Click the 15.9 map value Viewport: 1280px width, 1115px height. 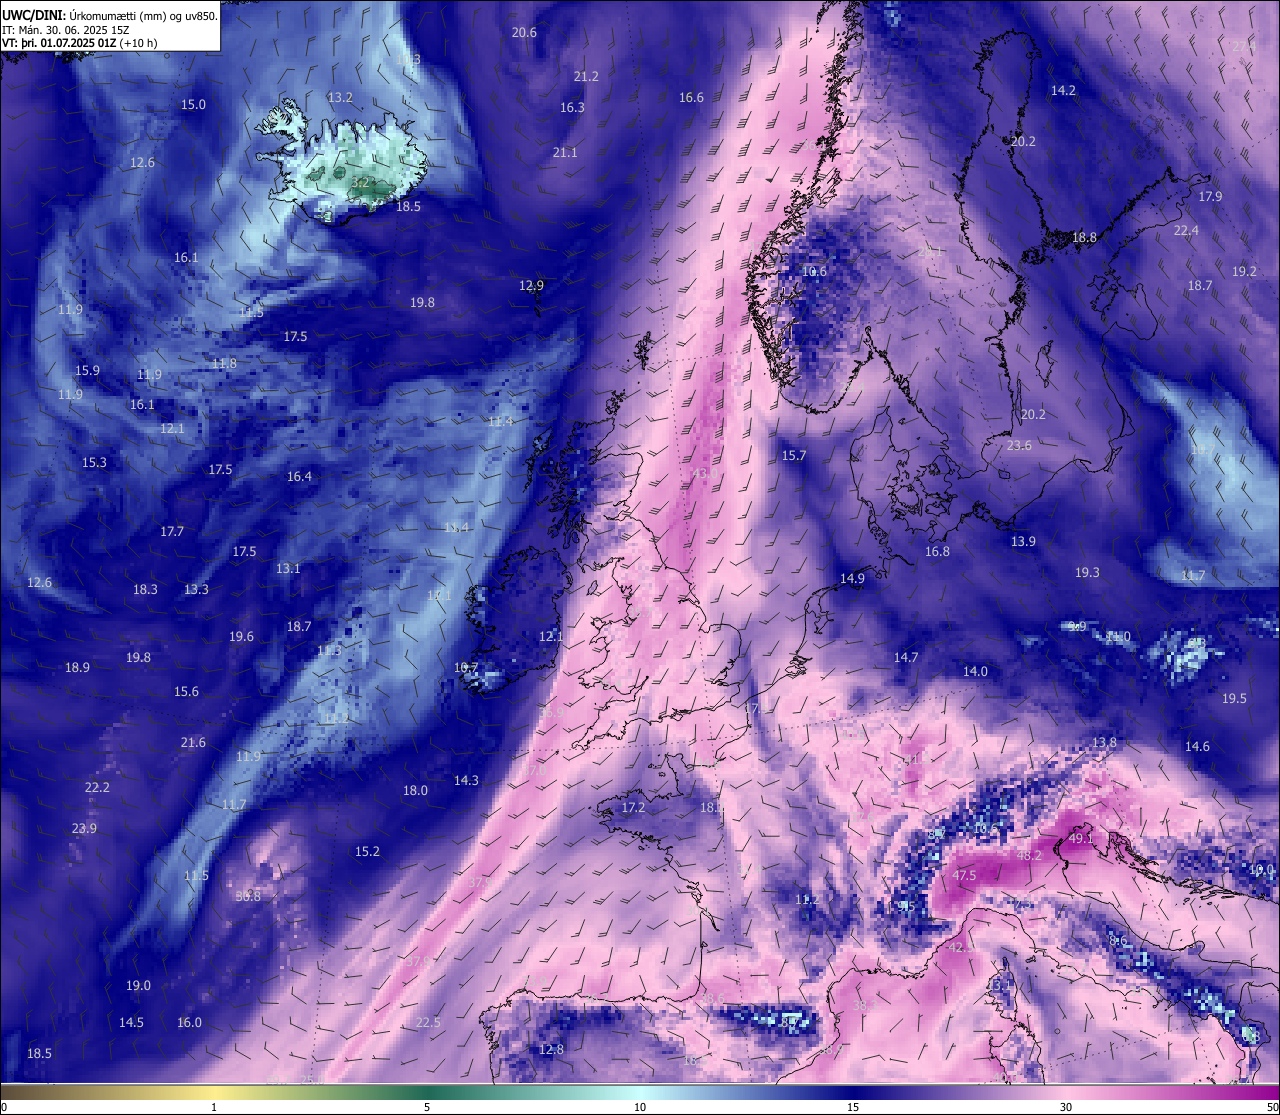[87, 371]
